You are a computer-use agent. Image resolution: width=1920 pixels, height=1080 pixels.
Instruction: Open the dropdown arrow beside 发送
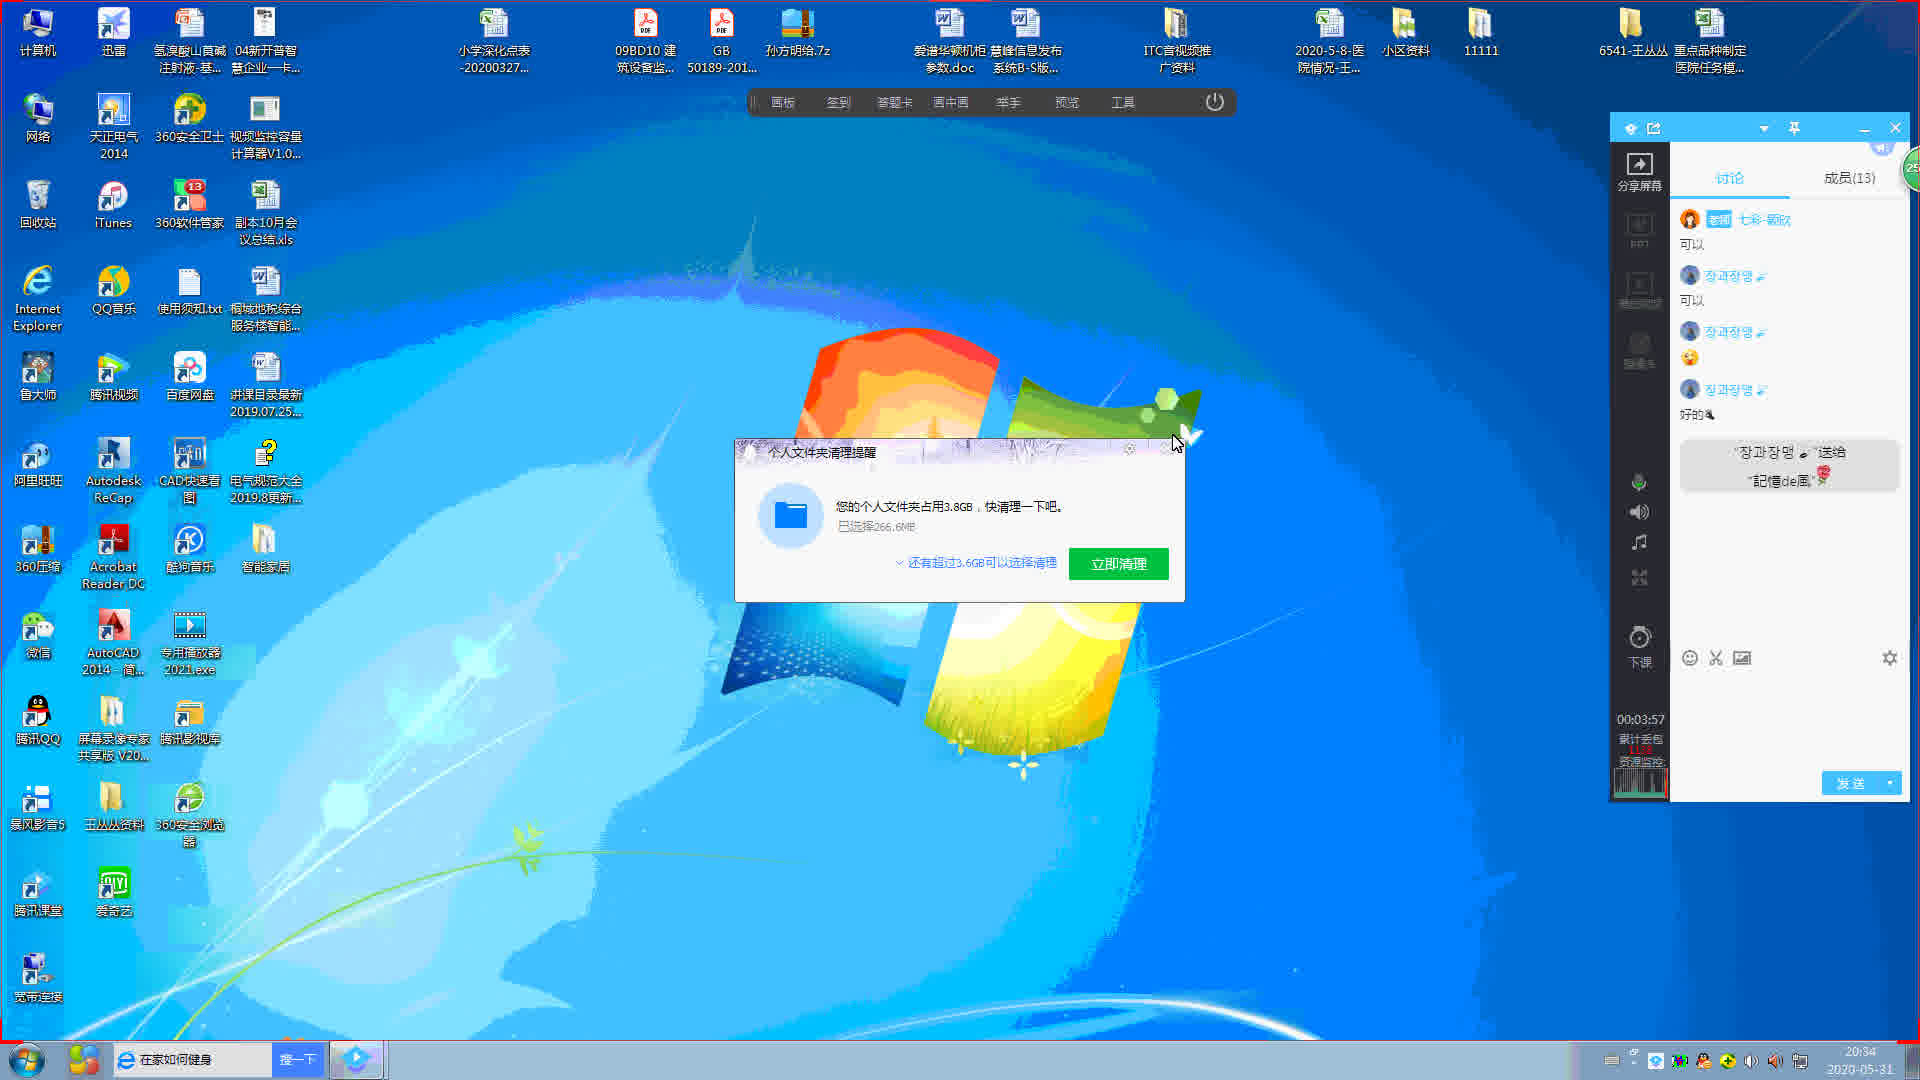click(1890, 783)
